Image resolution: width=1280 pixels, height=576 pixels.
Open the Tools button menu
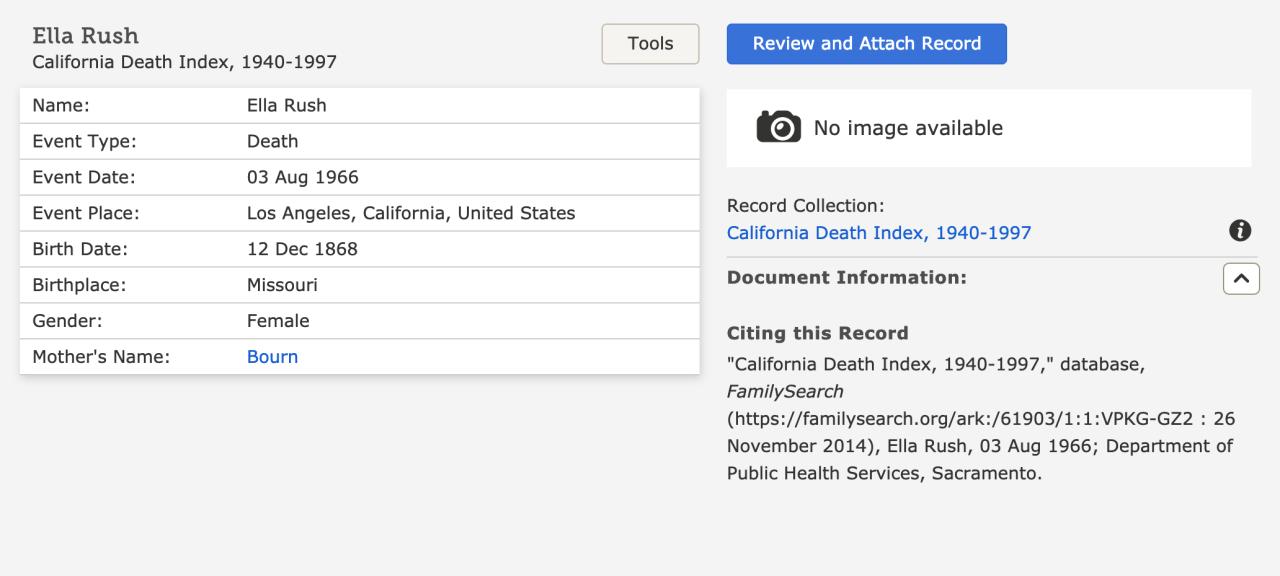pyautogui.click(x=650, y=44)
